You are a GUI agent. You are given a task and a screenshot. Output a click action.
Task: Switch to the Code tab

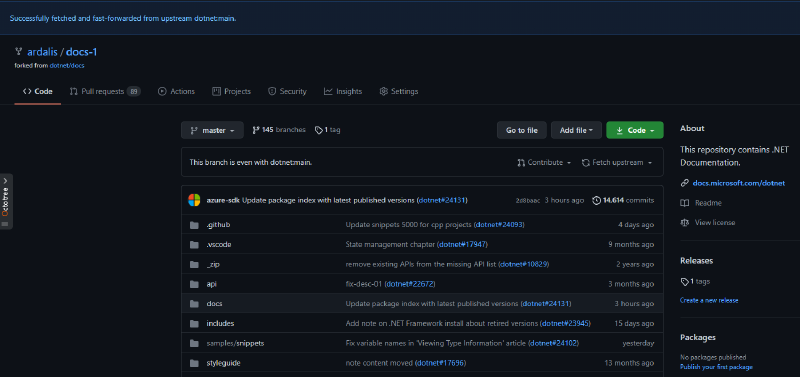(38, 91)
